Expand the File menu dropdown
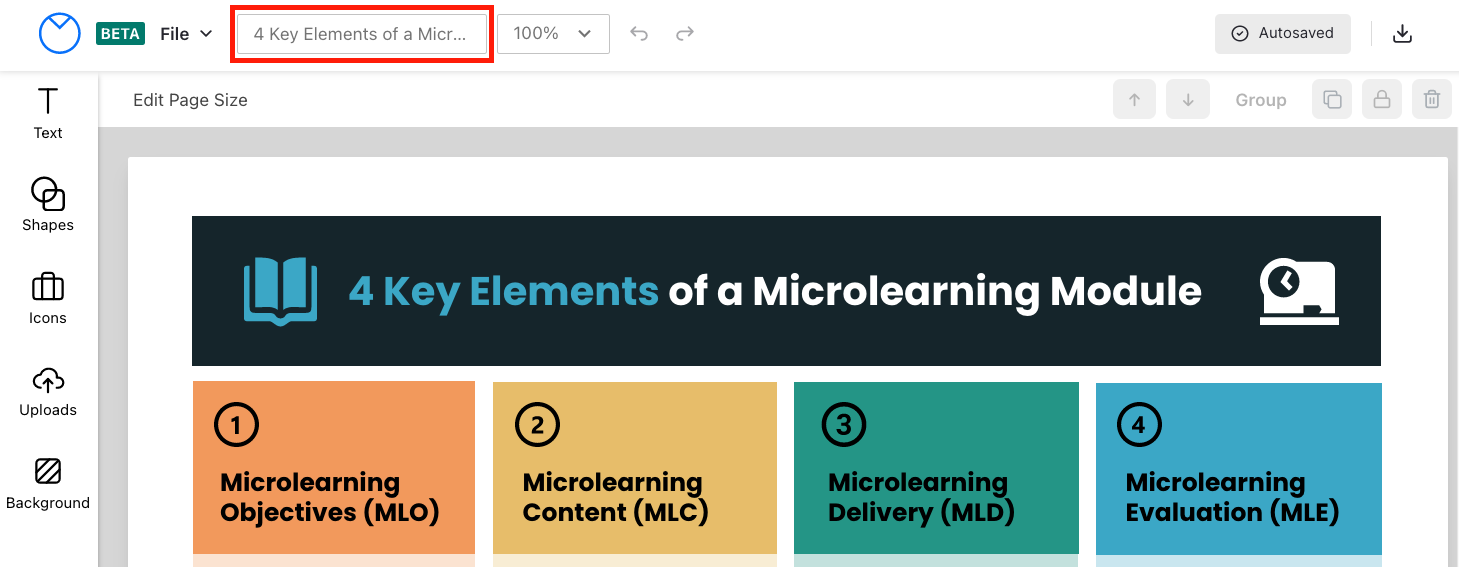The height and width of the screenshot is (567, 1459). pos(186,34)
